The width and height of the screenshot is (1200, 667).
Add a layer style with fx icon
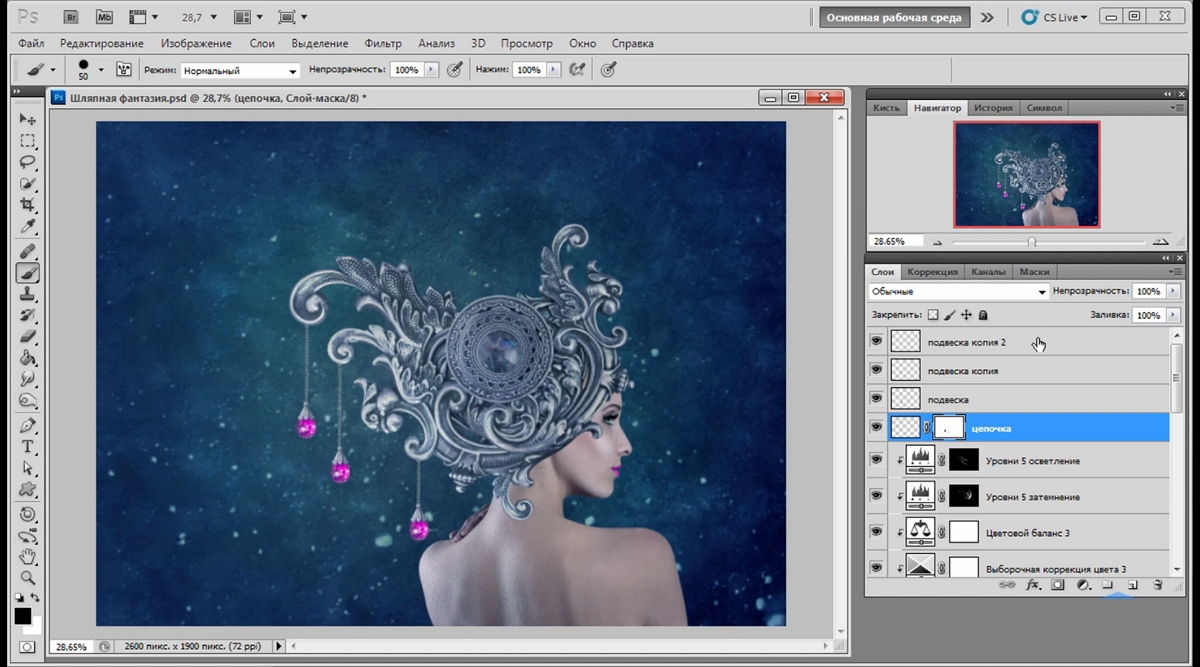[1034, 584]
